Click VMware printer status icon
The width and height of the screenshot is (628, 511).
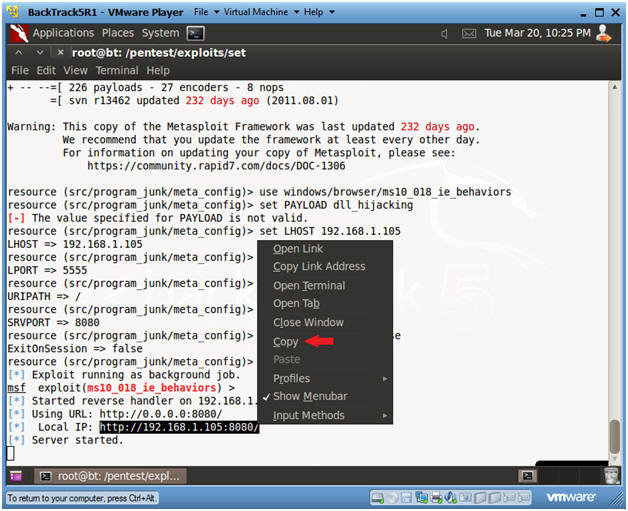(437, 498)
